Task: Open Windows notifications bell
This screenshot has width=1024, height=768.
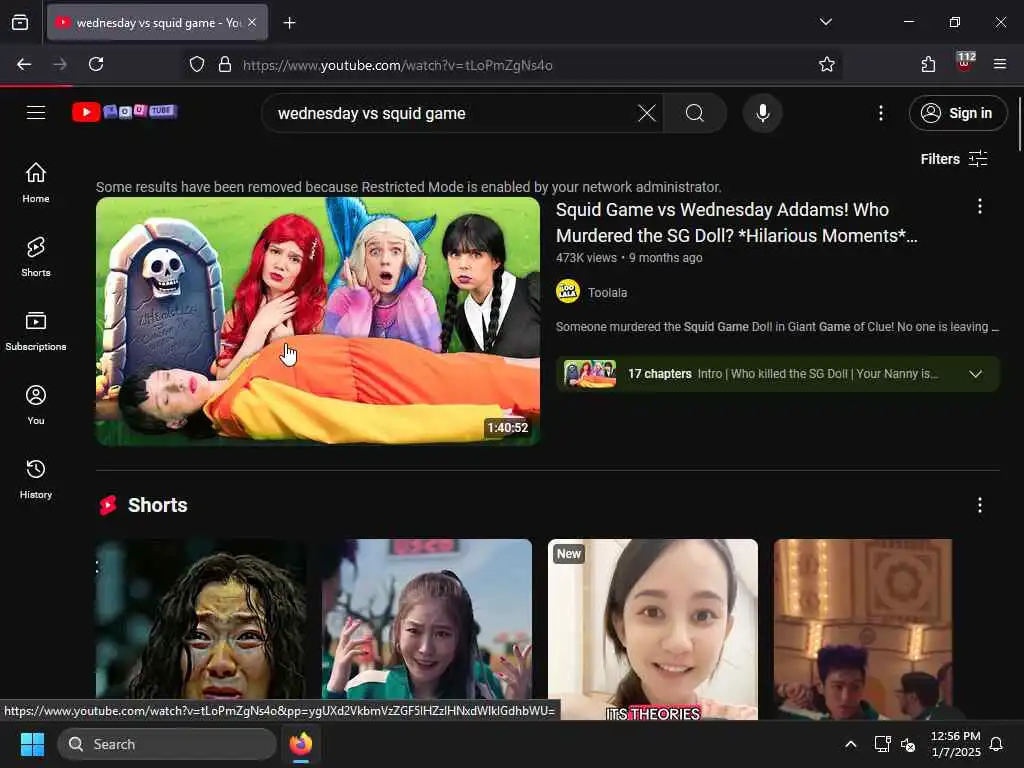Action: tap(997, 744)
